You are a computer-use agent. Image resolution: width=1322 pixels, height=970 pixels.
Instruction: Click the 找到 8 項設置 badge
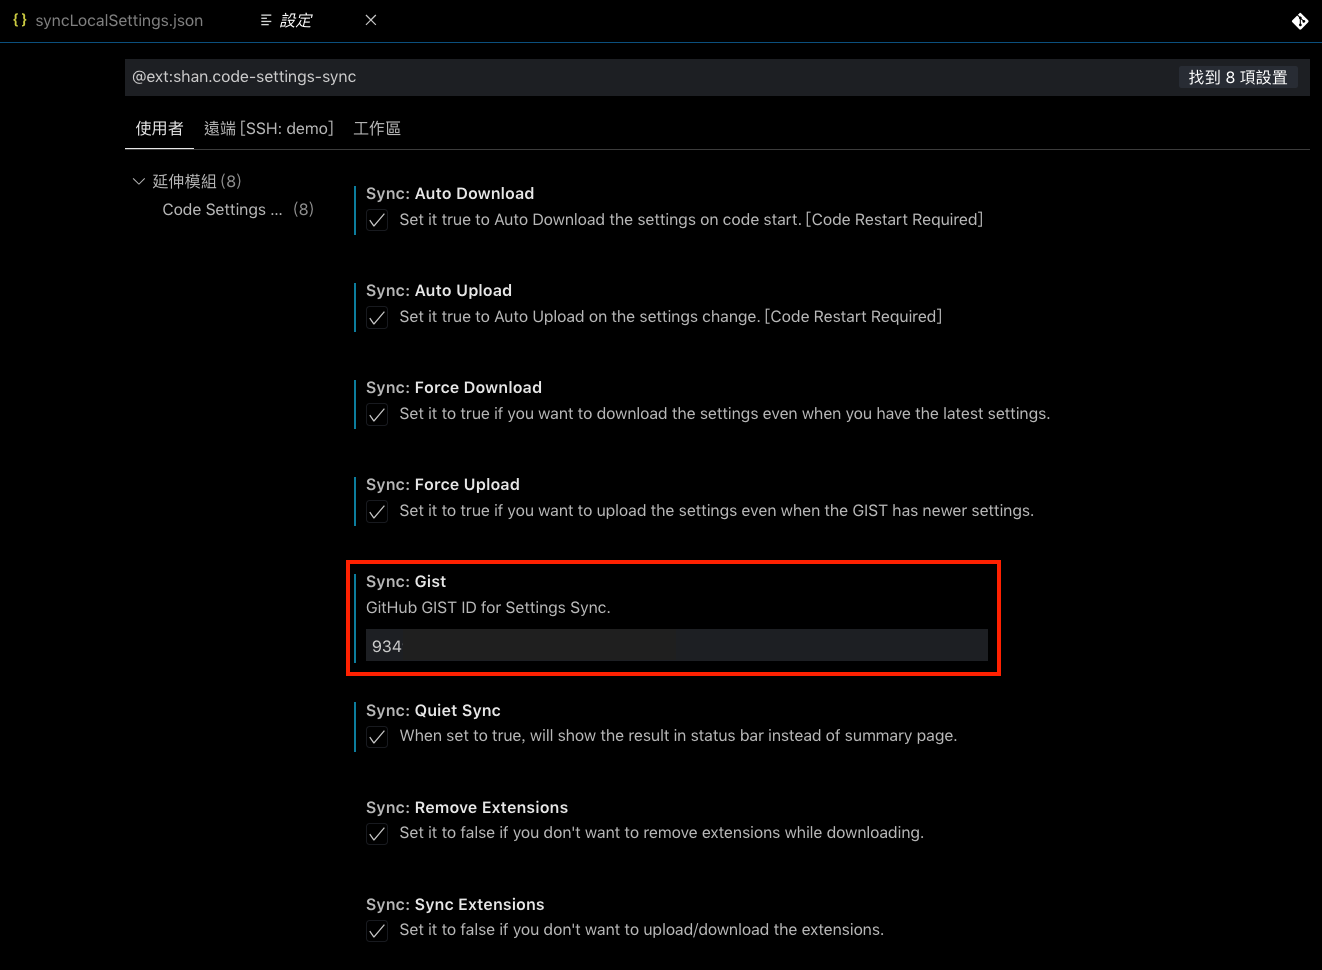pos(1237,76)
